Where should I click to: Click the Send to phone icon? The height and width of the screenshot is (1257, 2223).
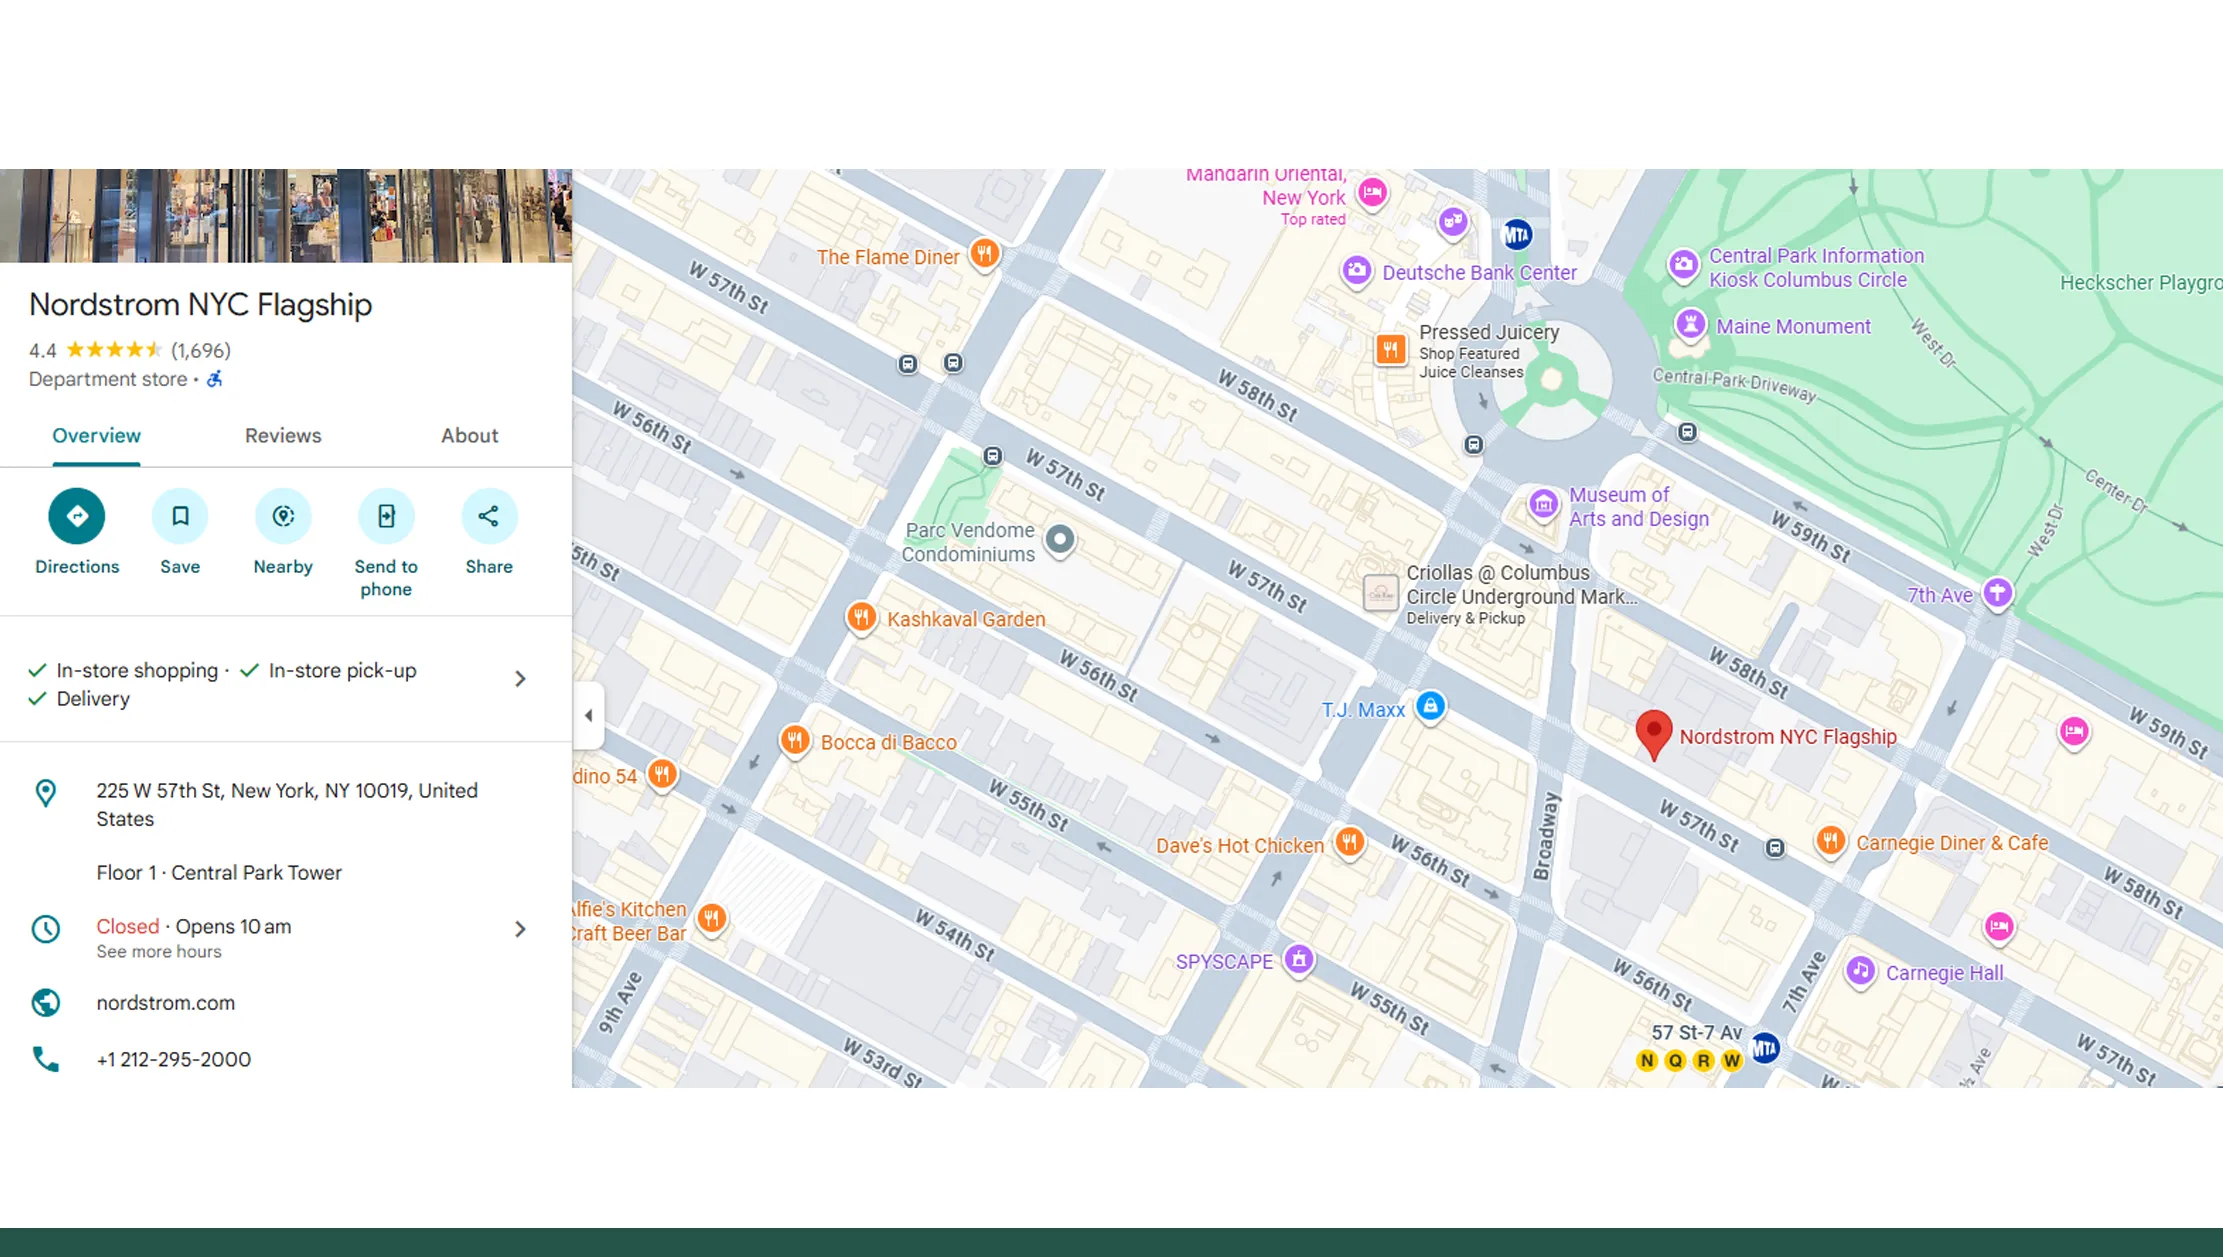point(386,516)
